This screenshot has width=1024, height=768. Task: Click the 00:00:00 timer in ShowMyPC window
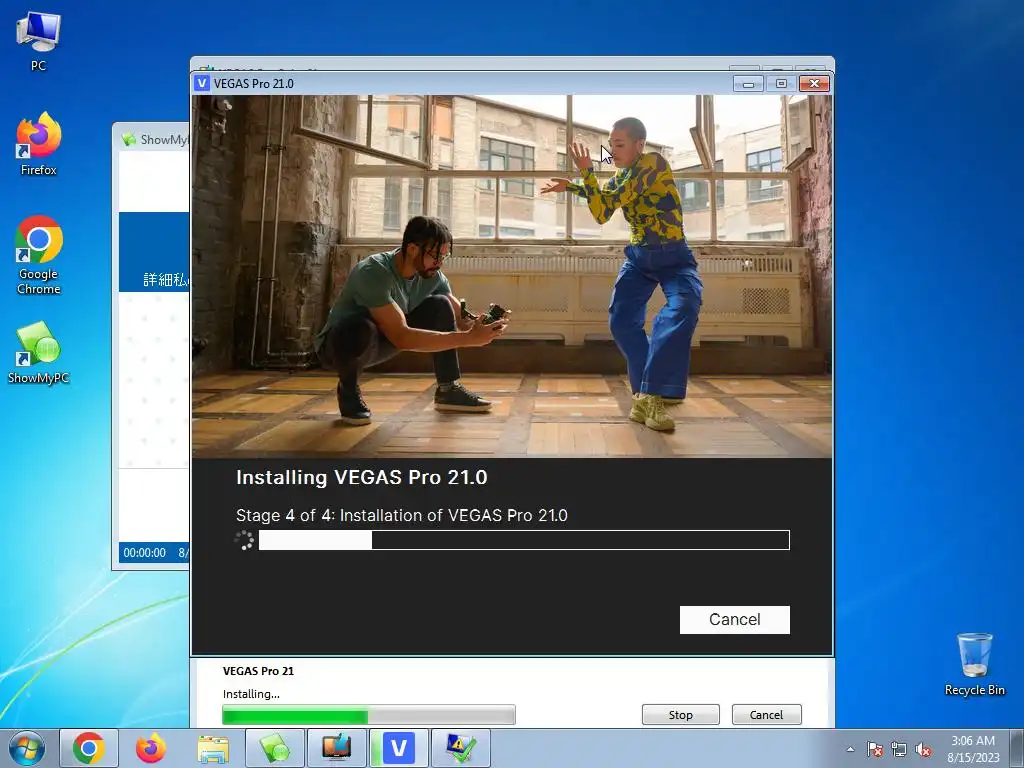tap(144, 552)
